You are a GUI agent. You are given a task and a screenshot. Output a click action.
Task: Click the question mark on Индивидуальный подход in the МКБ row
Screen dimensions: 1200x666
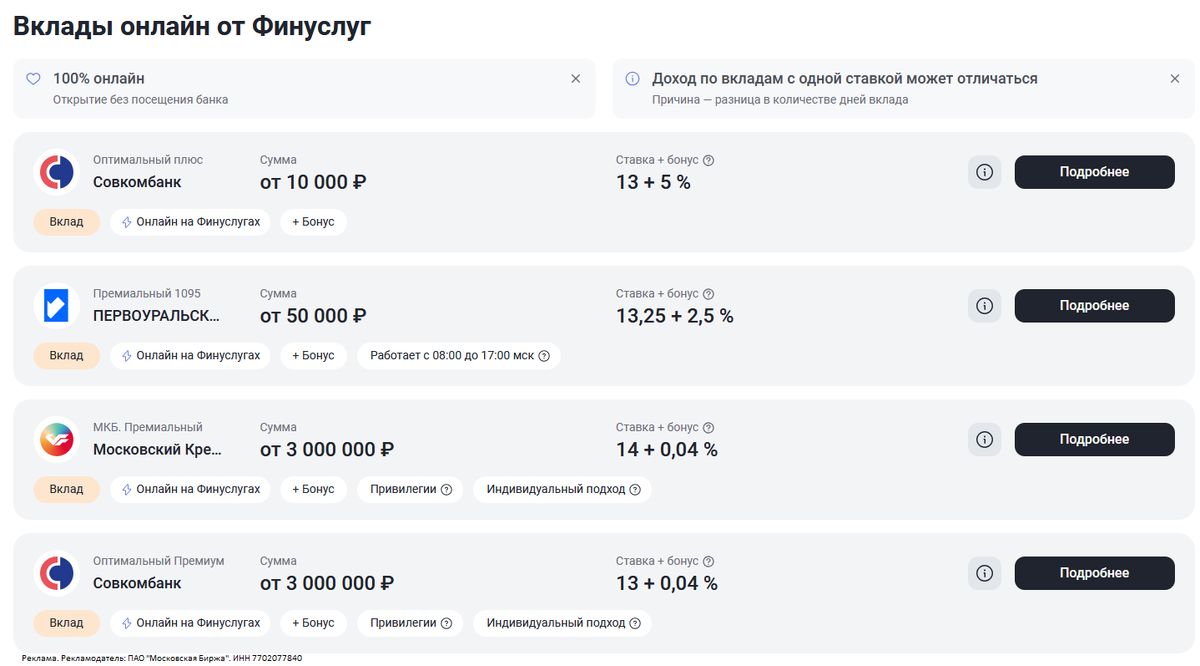[x=635, y=490]
